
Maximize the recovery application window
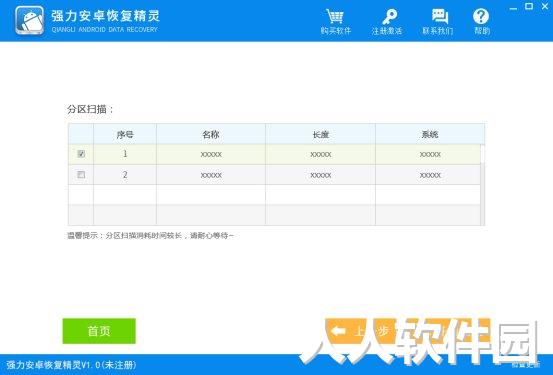tap(529, 6)
